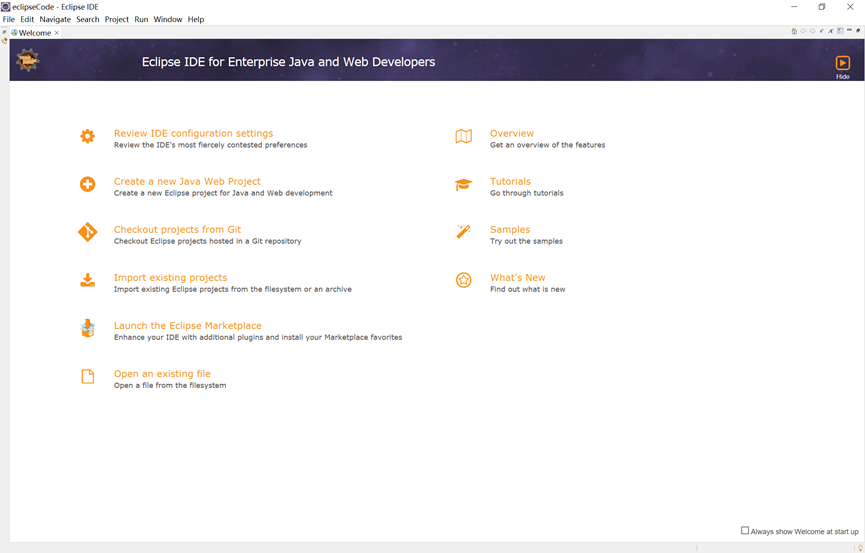Click 'Import existing Eclipse projects from the filesystem' text
The height and width of the screenshot is (553, 865).
coord(232,289)
